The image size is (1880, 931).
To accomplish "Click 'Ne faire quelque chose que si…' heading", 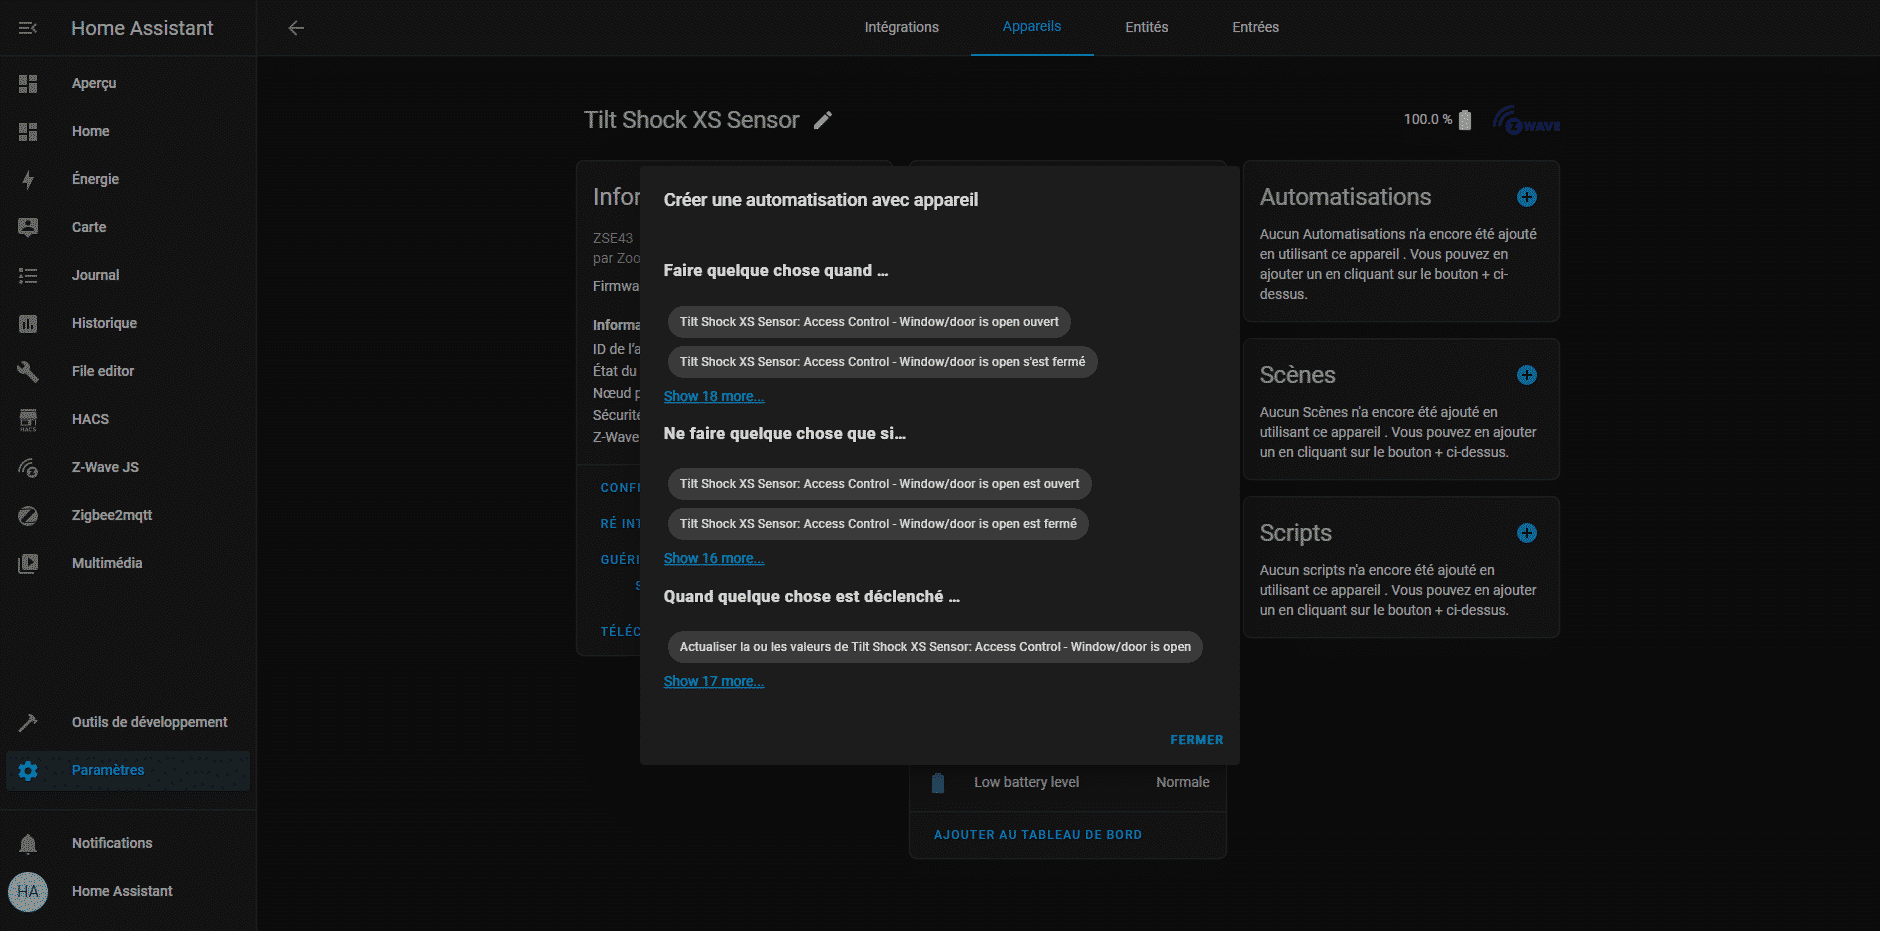I will (785, 434).
